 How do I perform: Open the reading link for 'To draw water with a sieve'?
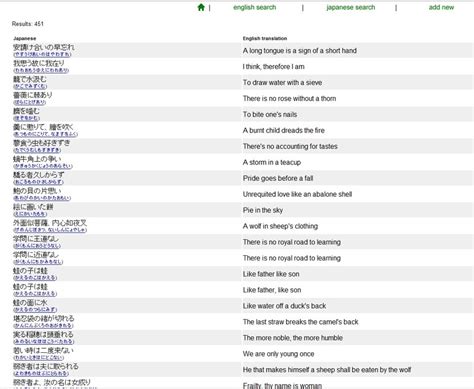pos(30,86)
